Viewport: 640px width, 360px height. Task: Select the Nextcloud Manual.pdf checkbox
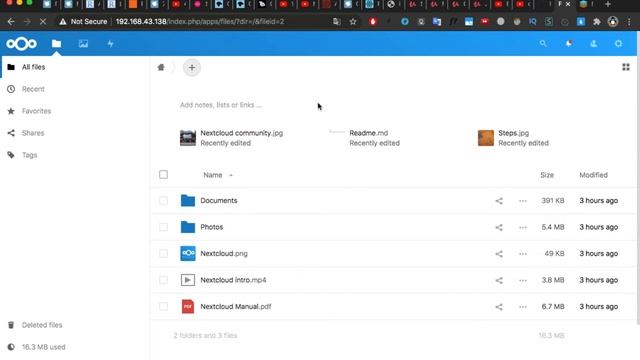click(x=163, y=307)
